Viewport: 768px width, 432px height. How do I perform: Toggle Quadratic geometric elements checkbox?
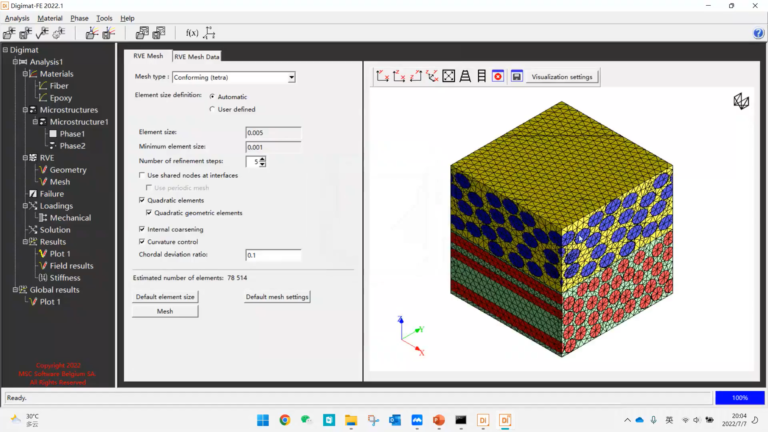tap(149, 213)
